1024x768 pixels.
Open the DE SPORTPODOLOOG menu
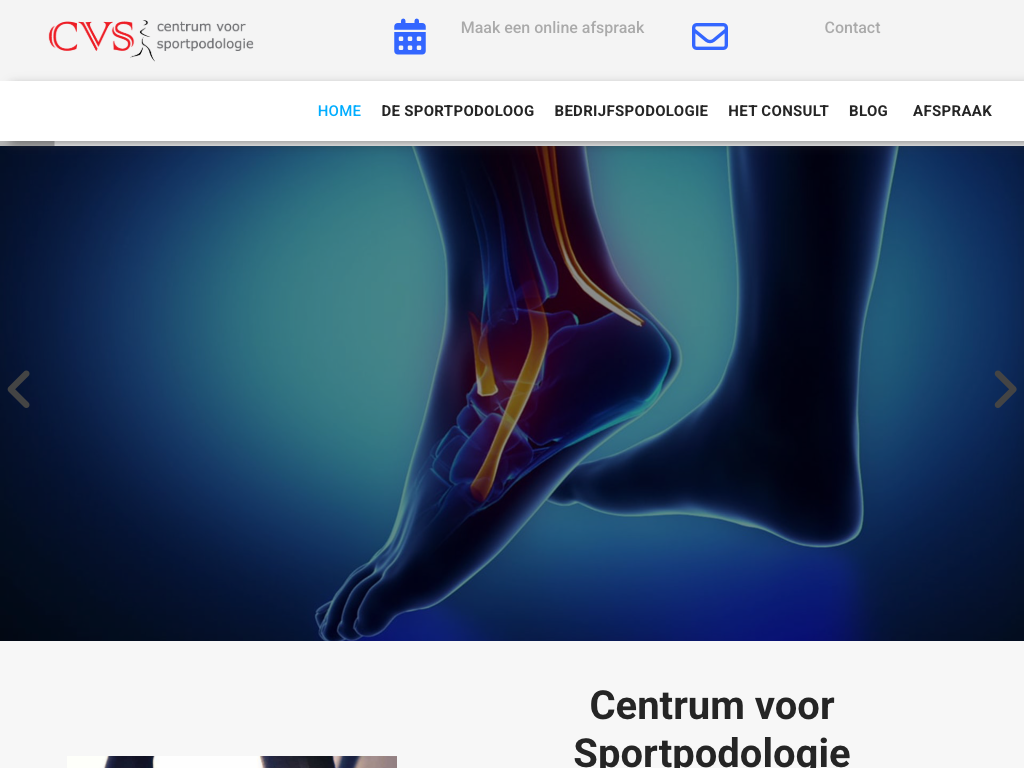[457, 111]
